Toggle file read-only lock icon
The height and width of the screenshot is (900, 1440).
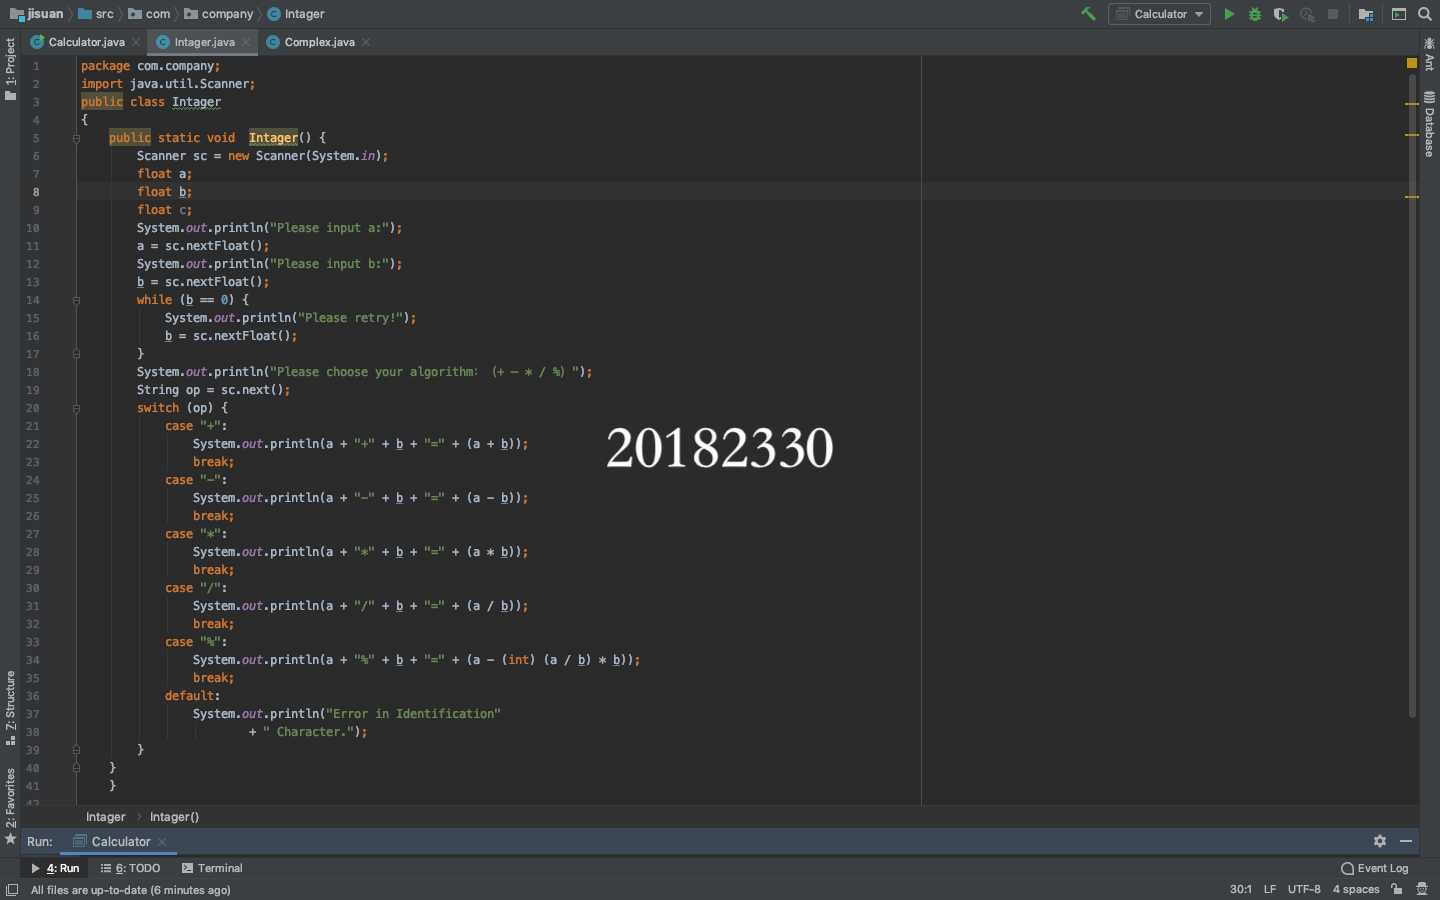click(1397, 889)
